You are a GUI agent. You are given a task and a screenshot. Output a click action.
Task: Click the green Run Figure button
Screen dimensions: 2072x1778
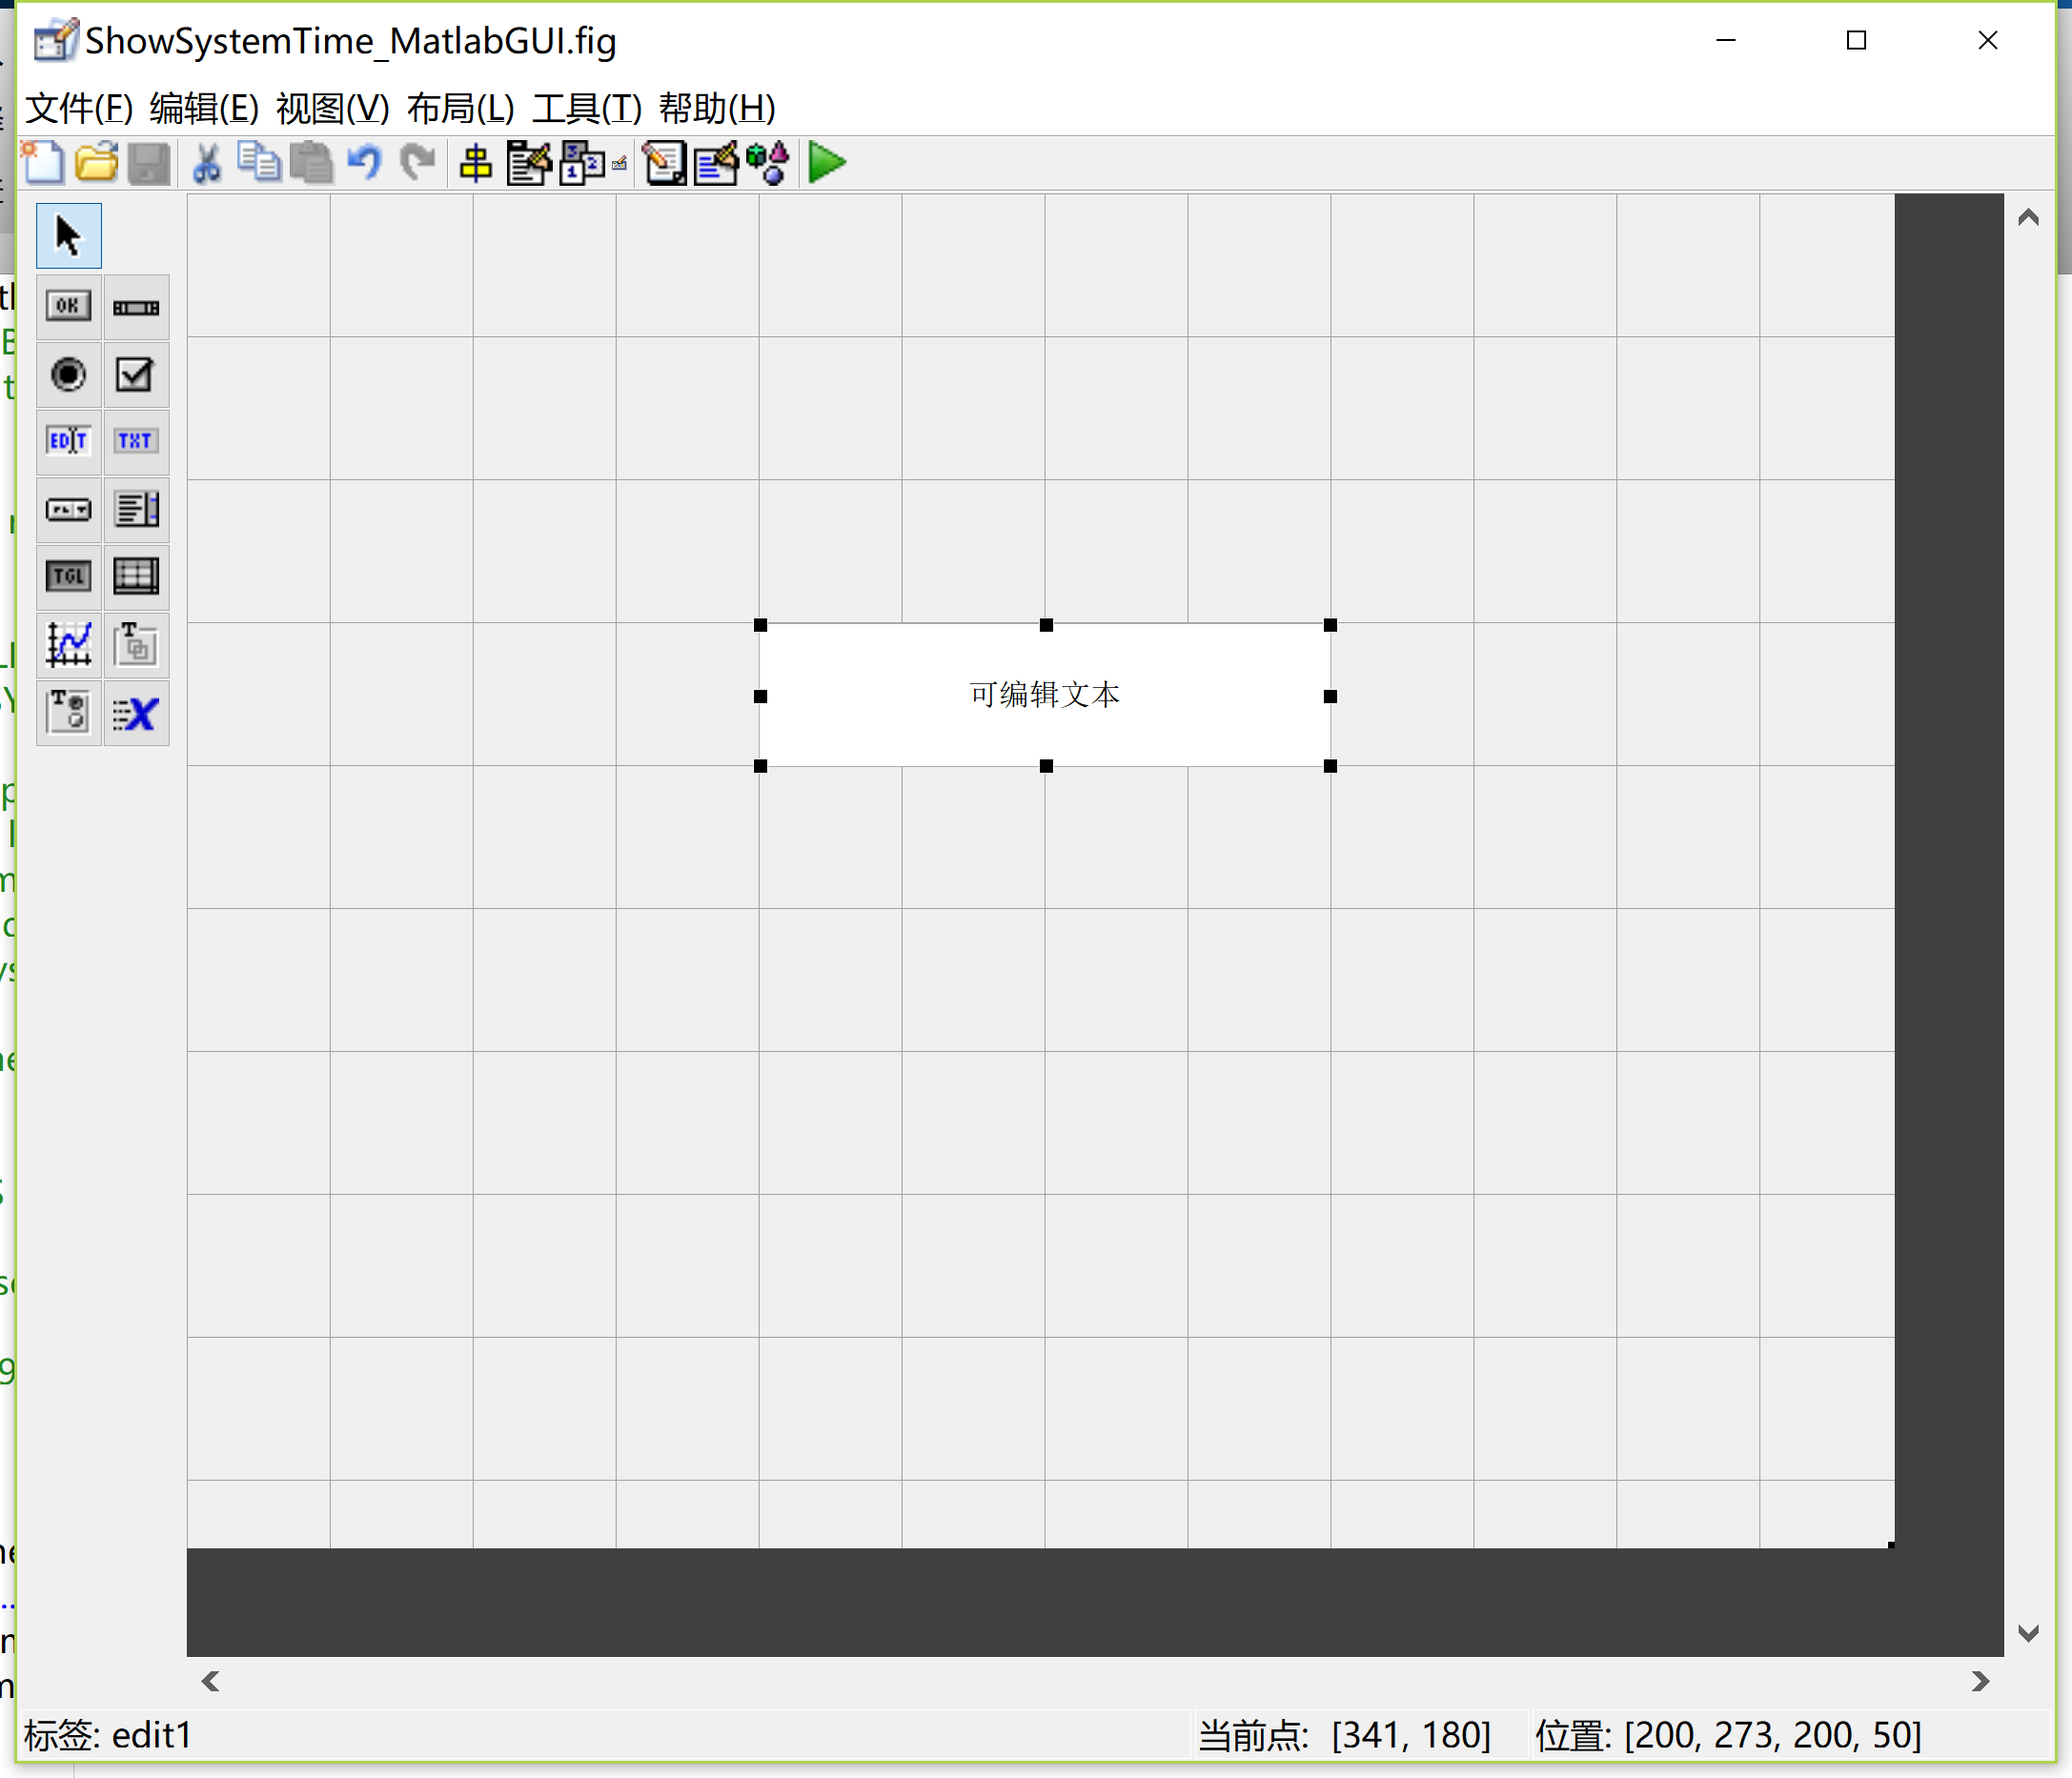826,163
